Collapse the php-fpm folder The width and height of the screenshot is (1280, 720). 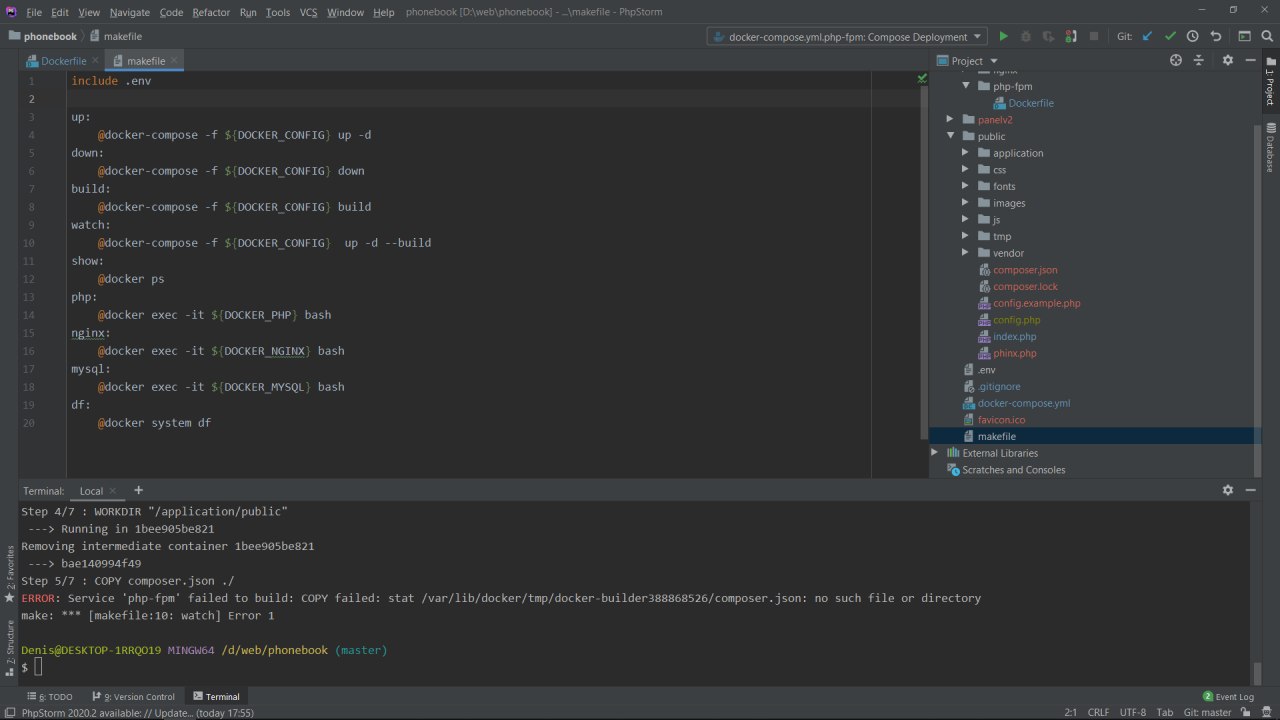point(966,86)
